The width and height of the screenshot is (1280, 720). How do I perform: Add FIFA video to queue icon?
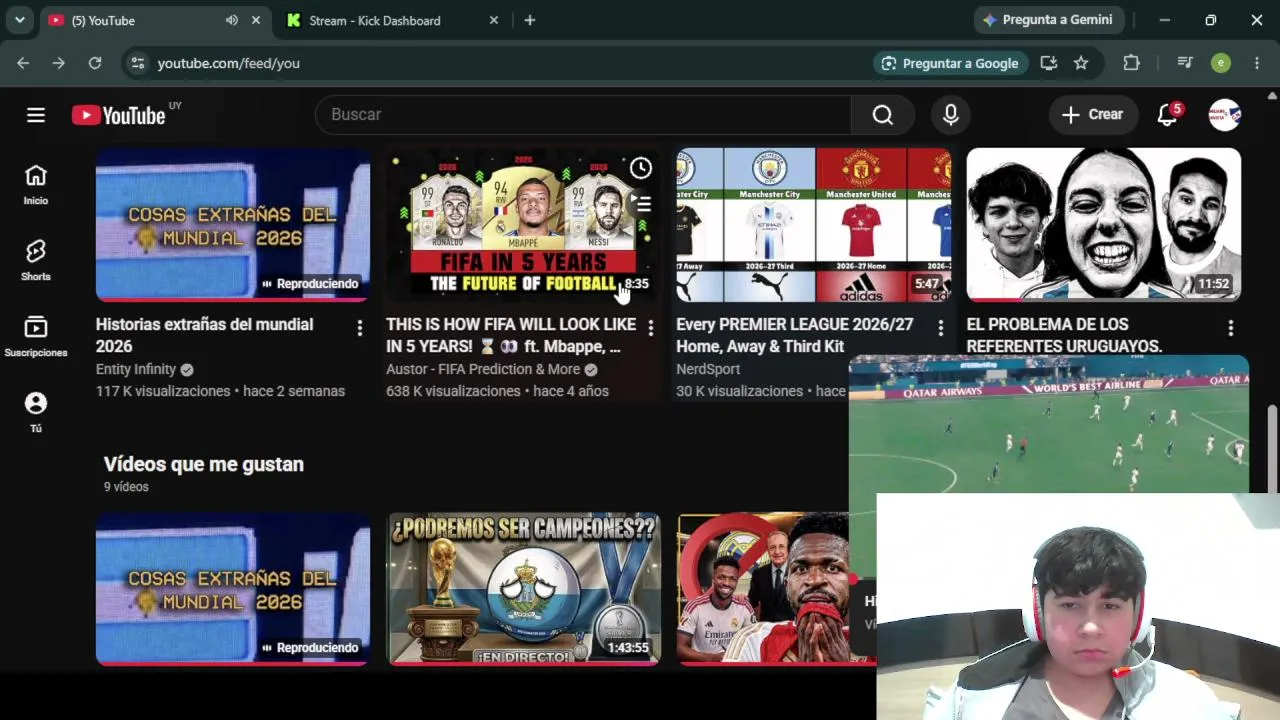pyautogui.click(x=641, y=204)
